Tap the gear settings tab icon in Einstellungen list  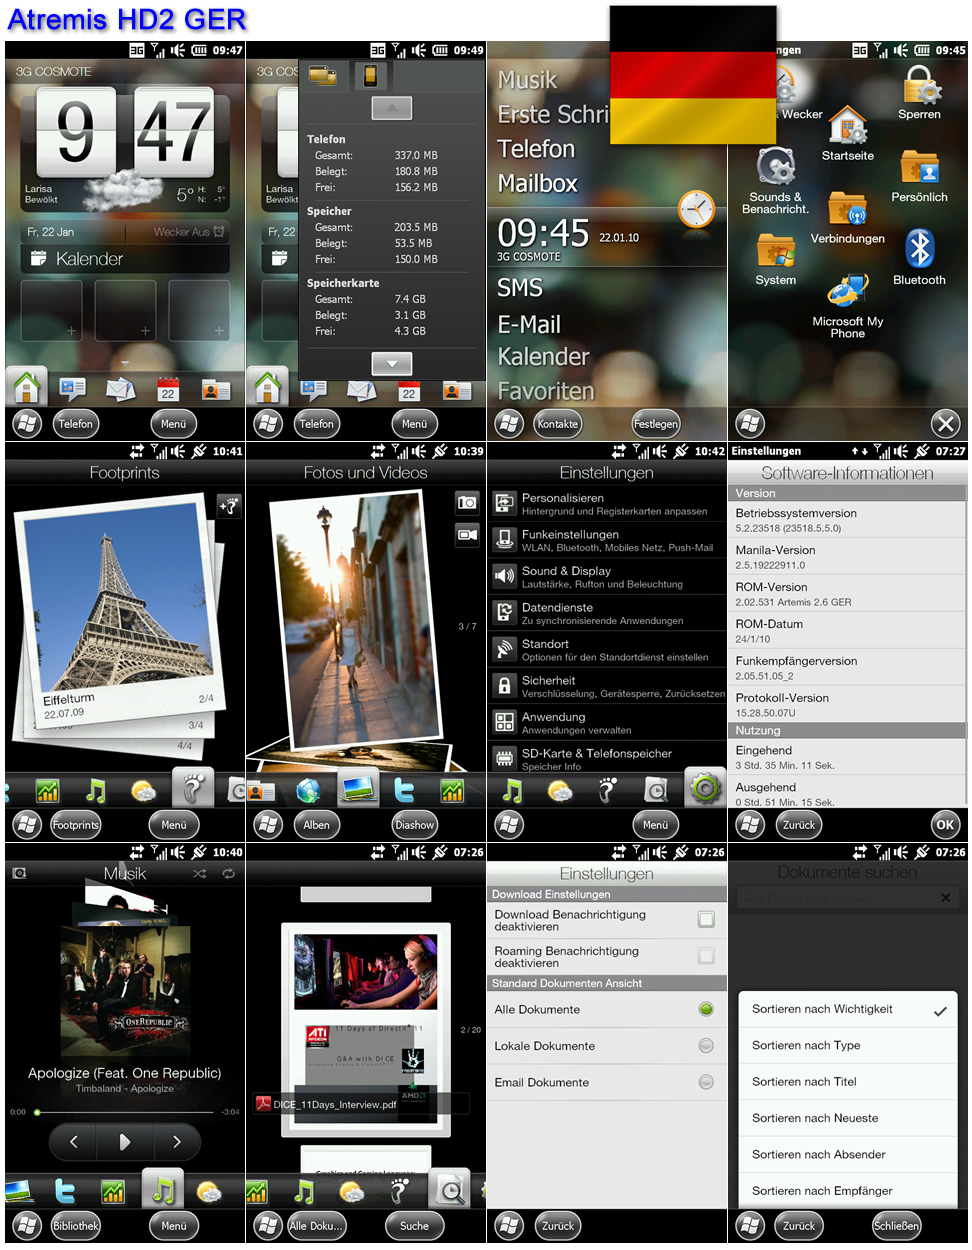(706, 789)
